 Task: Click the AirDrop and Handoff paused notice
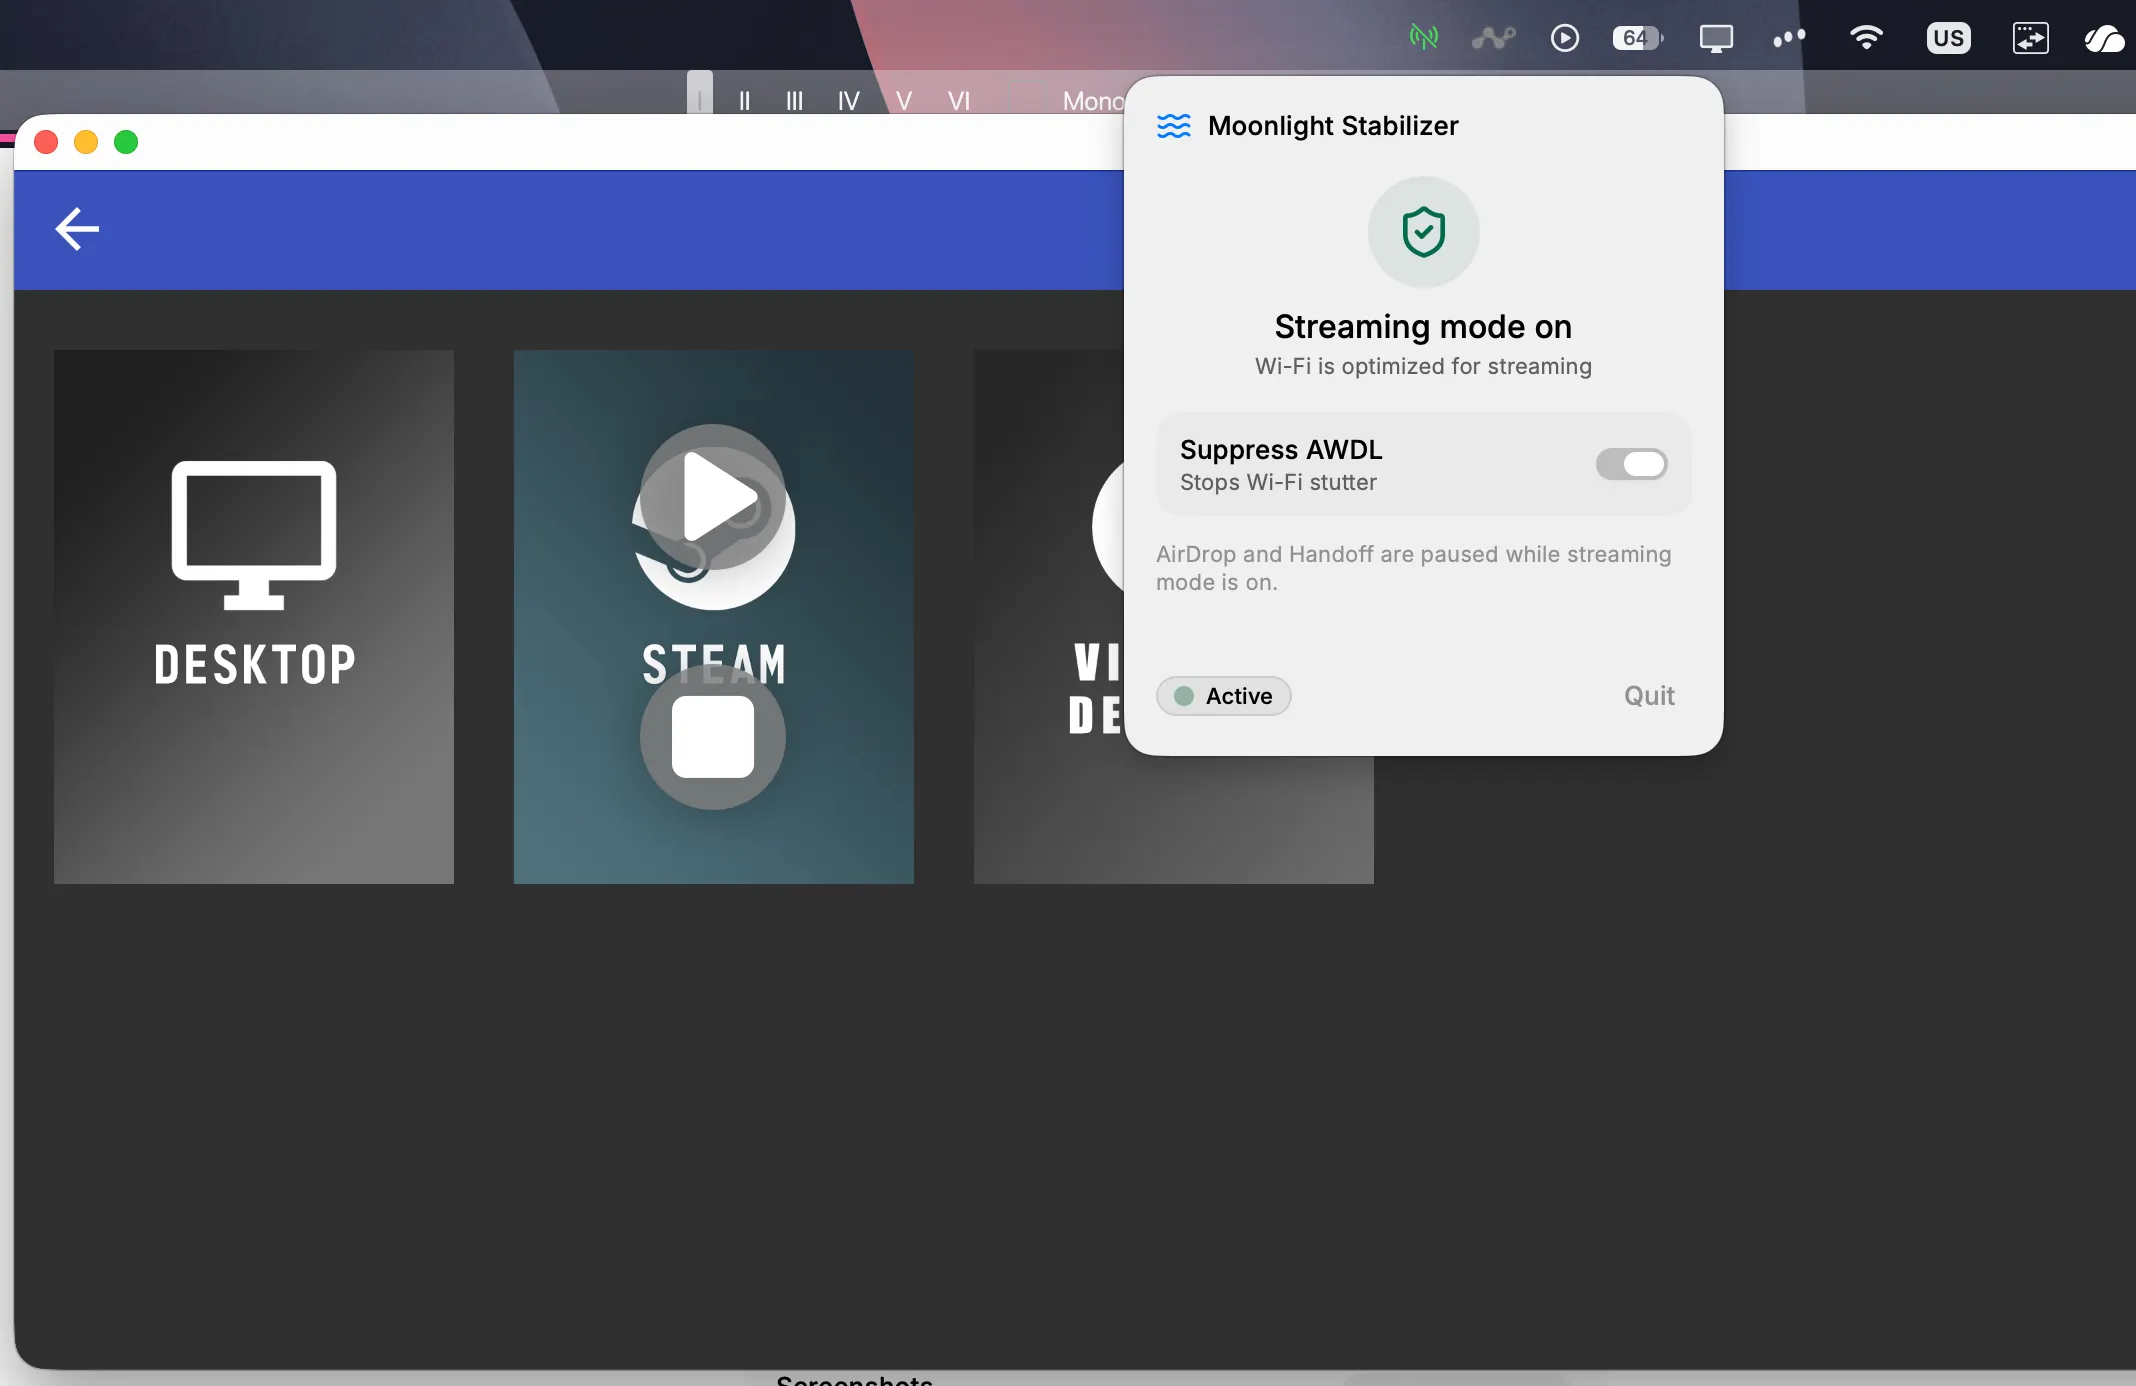1414,568
